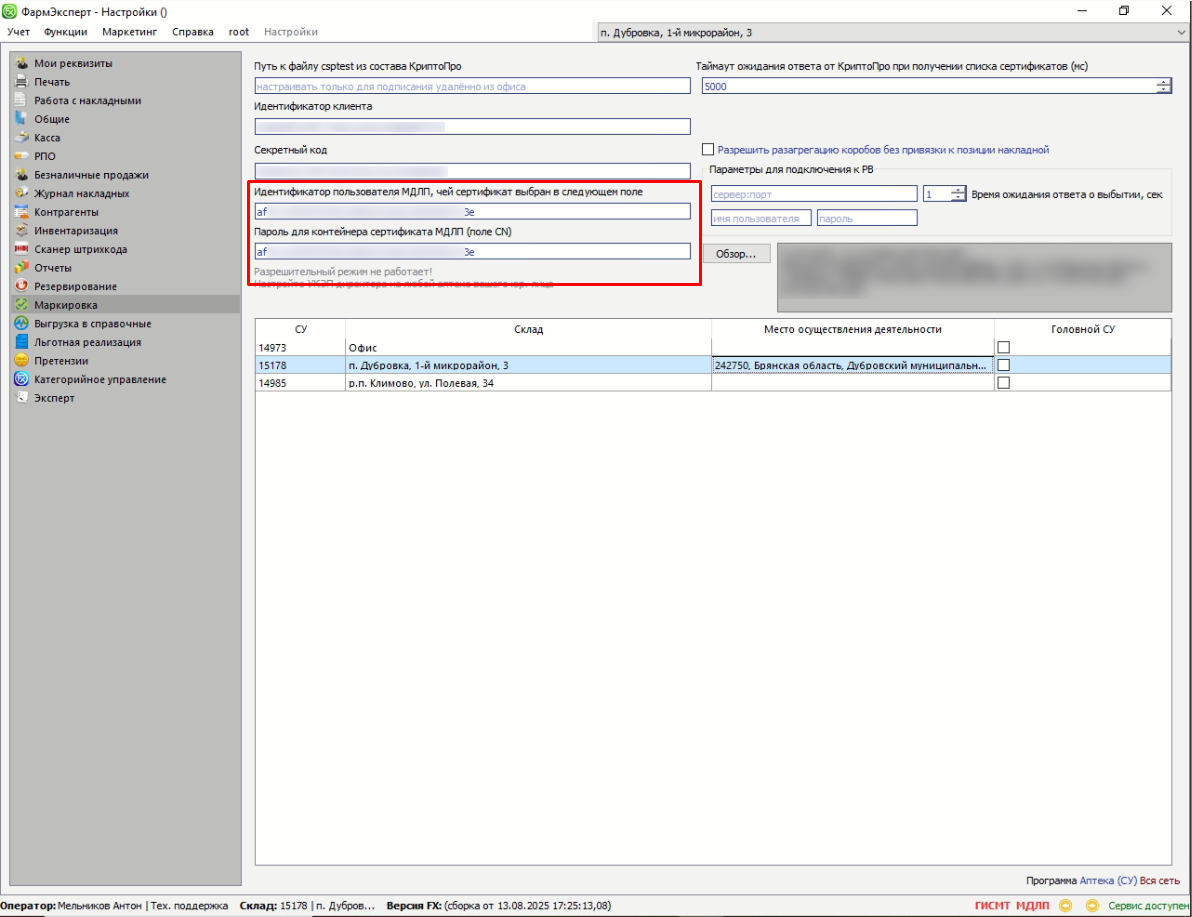This screenshot has height=917, width=1192.
Task: Click the сервер:порт input field
Action: pyautogui.click(x=813, y=194)
